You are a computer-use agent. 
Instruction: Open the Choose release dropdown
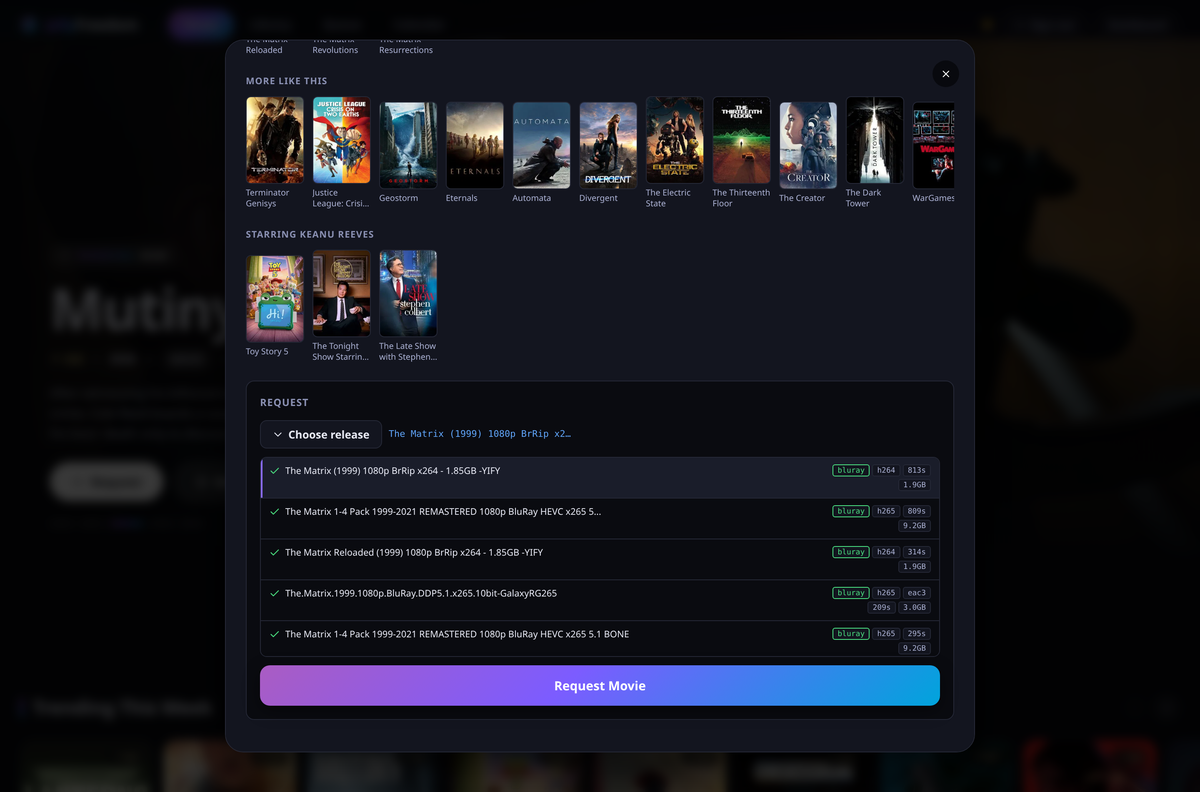pyautogui.click(x=321, y=434)
